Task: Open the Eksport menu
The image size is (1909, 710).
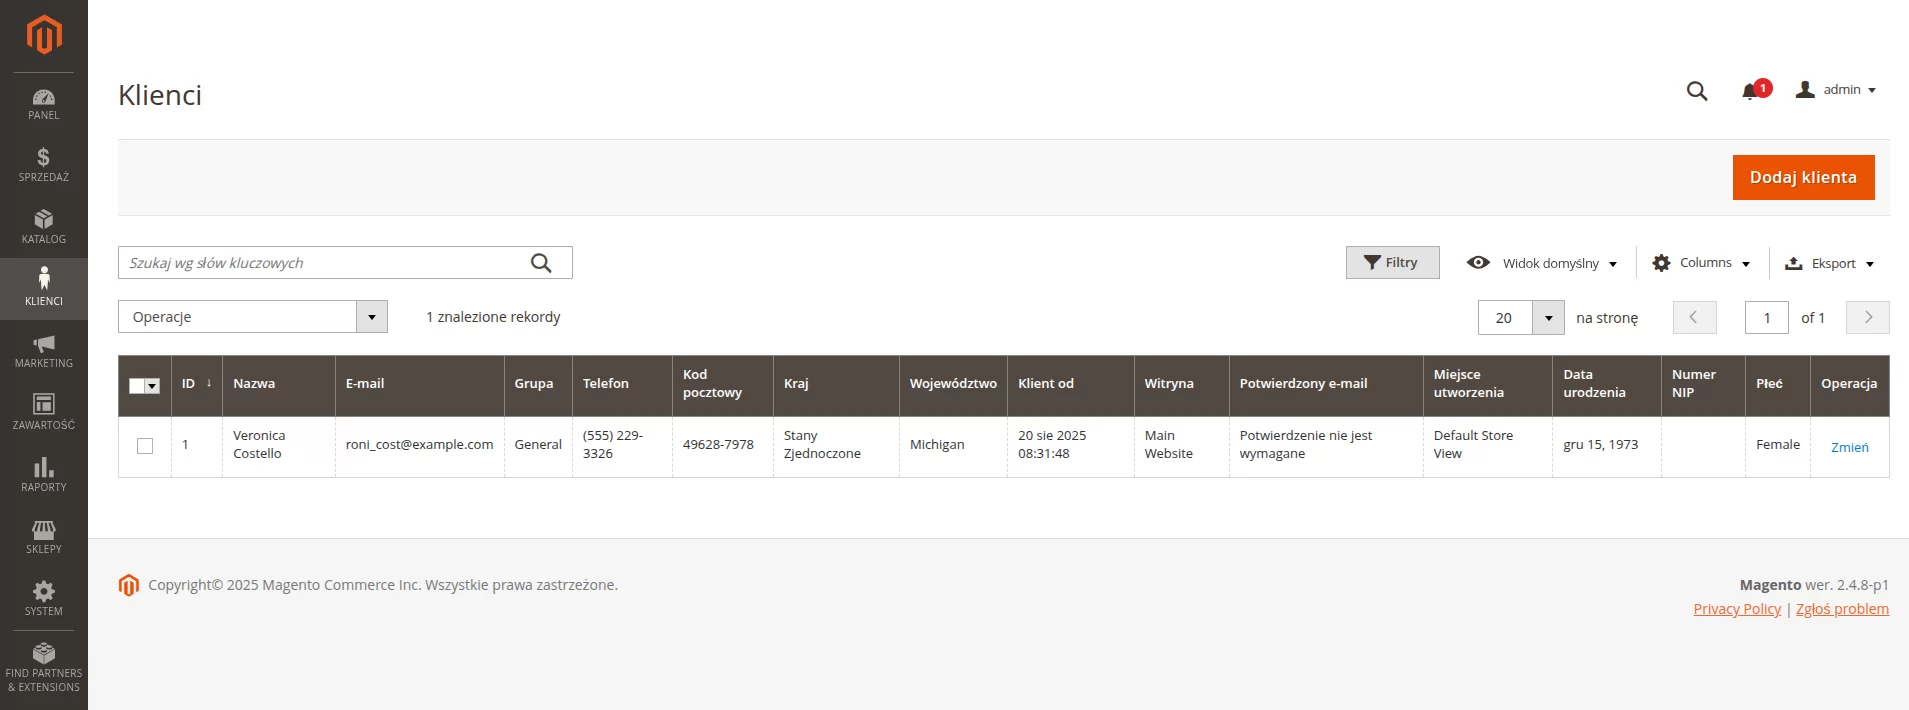Action: click(1829, 263)
